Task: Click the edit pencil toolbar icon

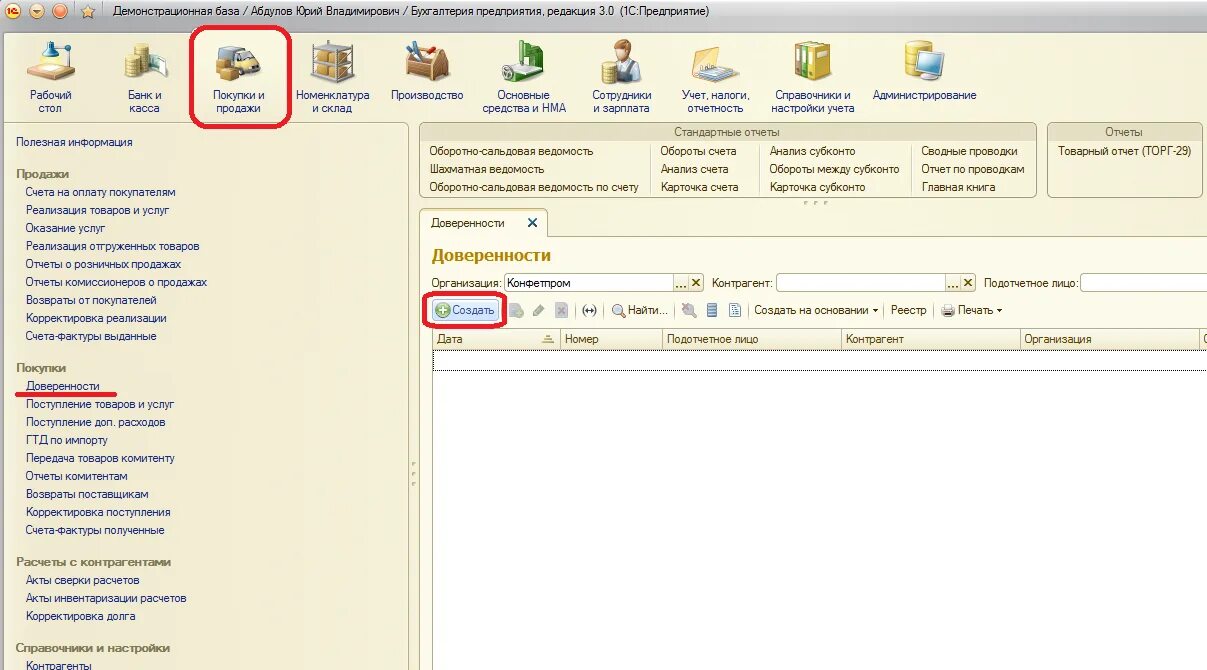Action: click(x=539, y=311)
